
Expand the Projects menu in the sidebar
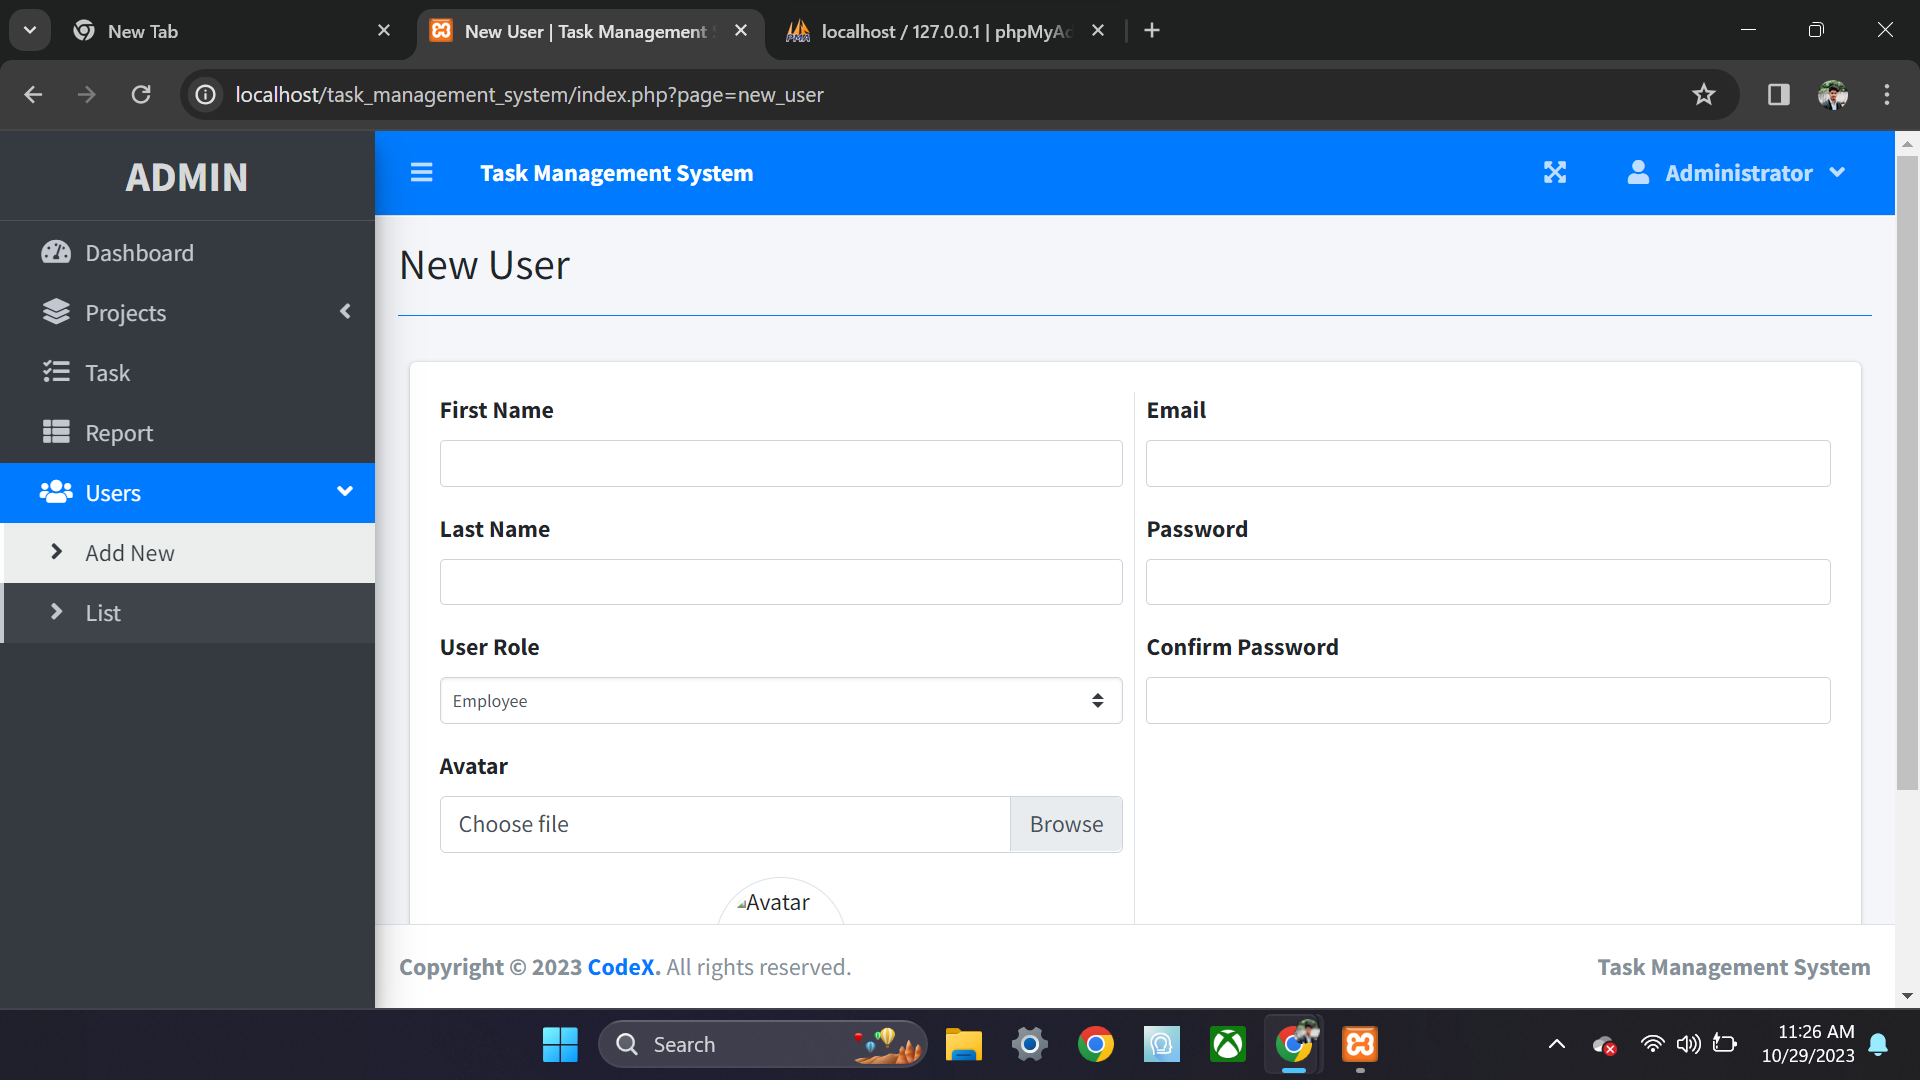pyautogui.click(x=126, y=312)
